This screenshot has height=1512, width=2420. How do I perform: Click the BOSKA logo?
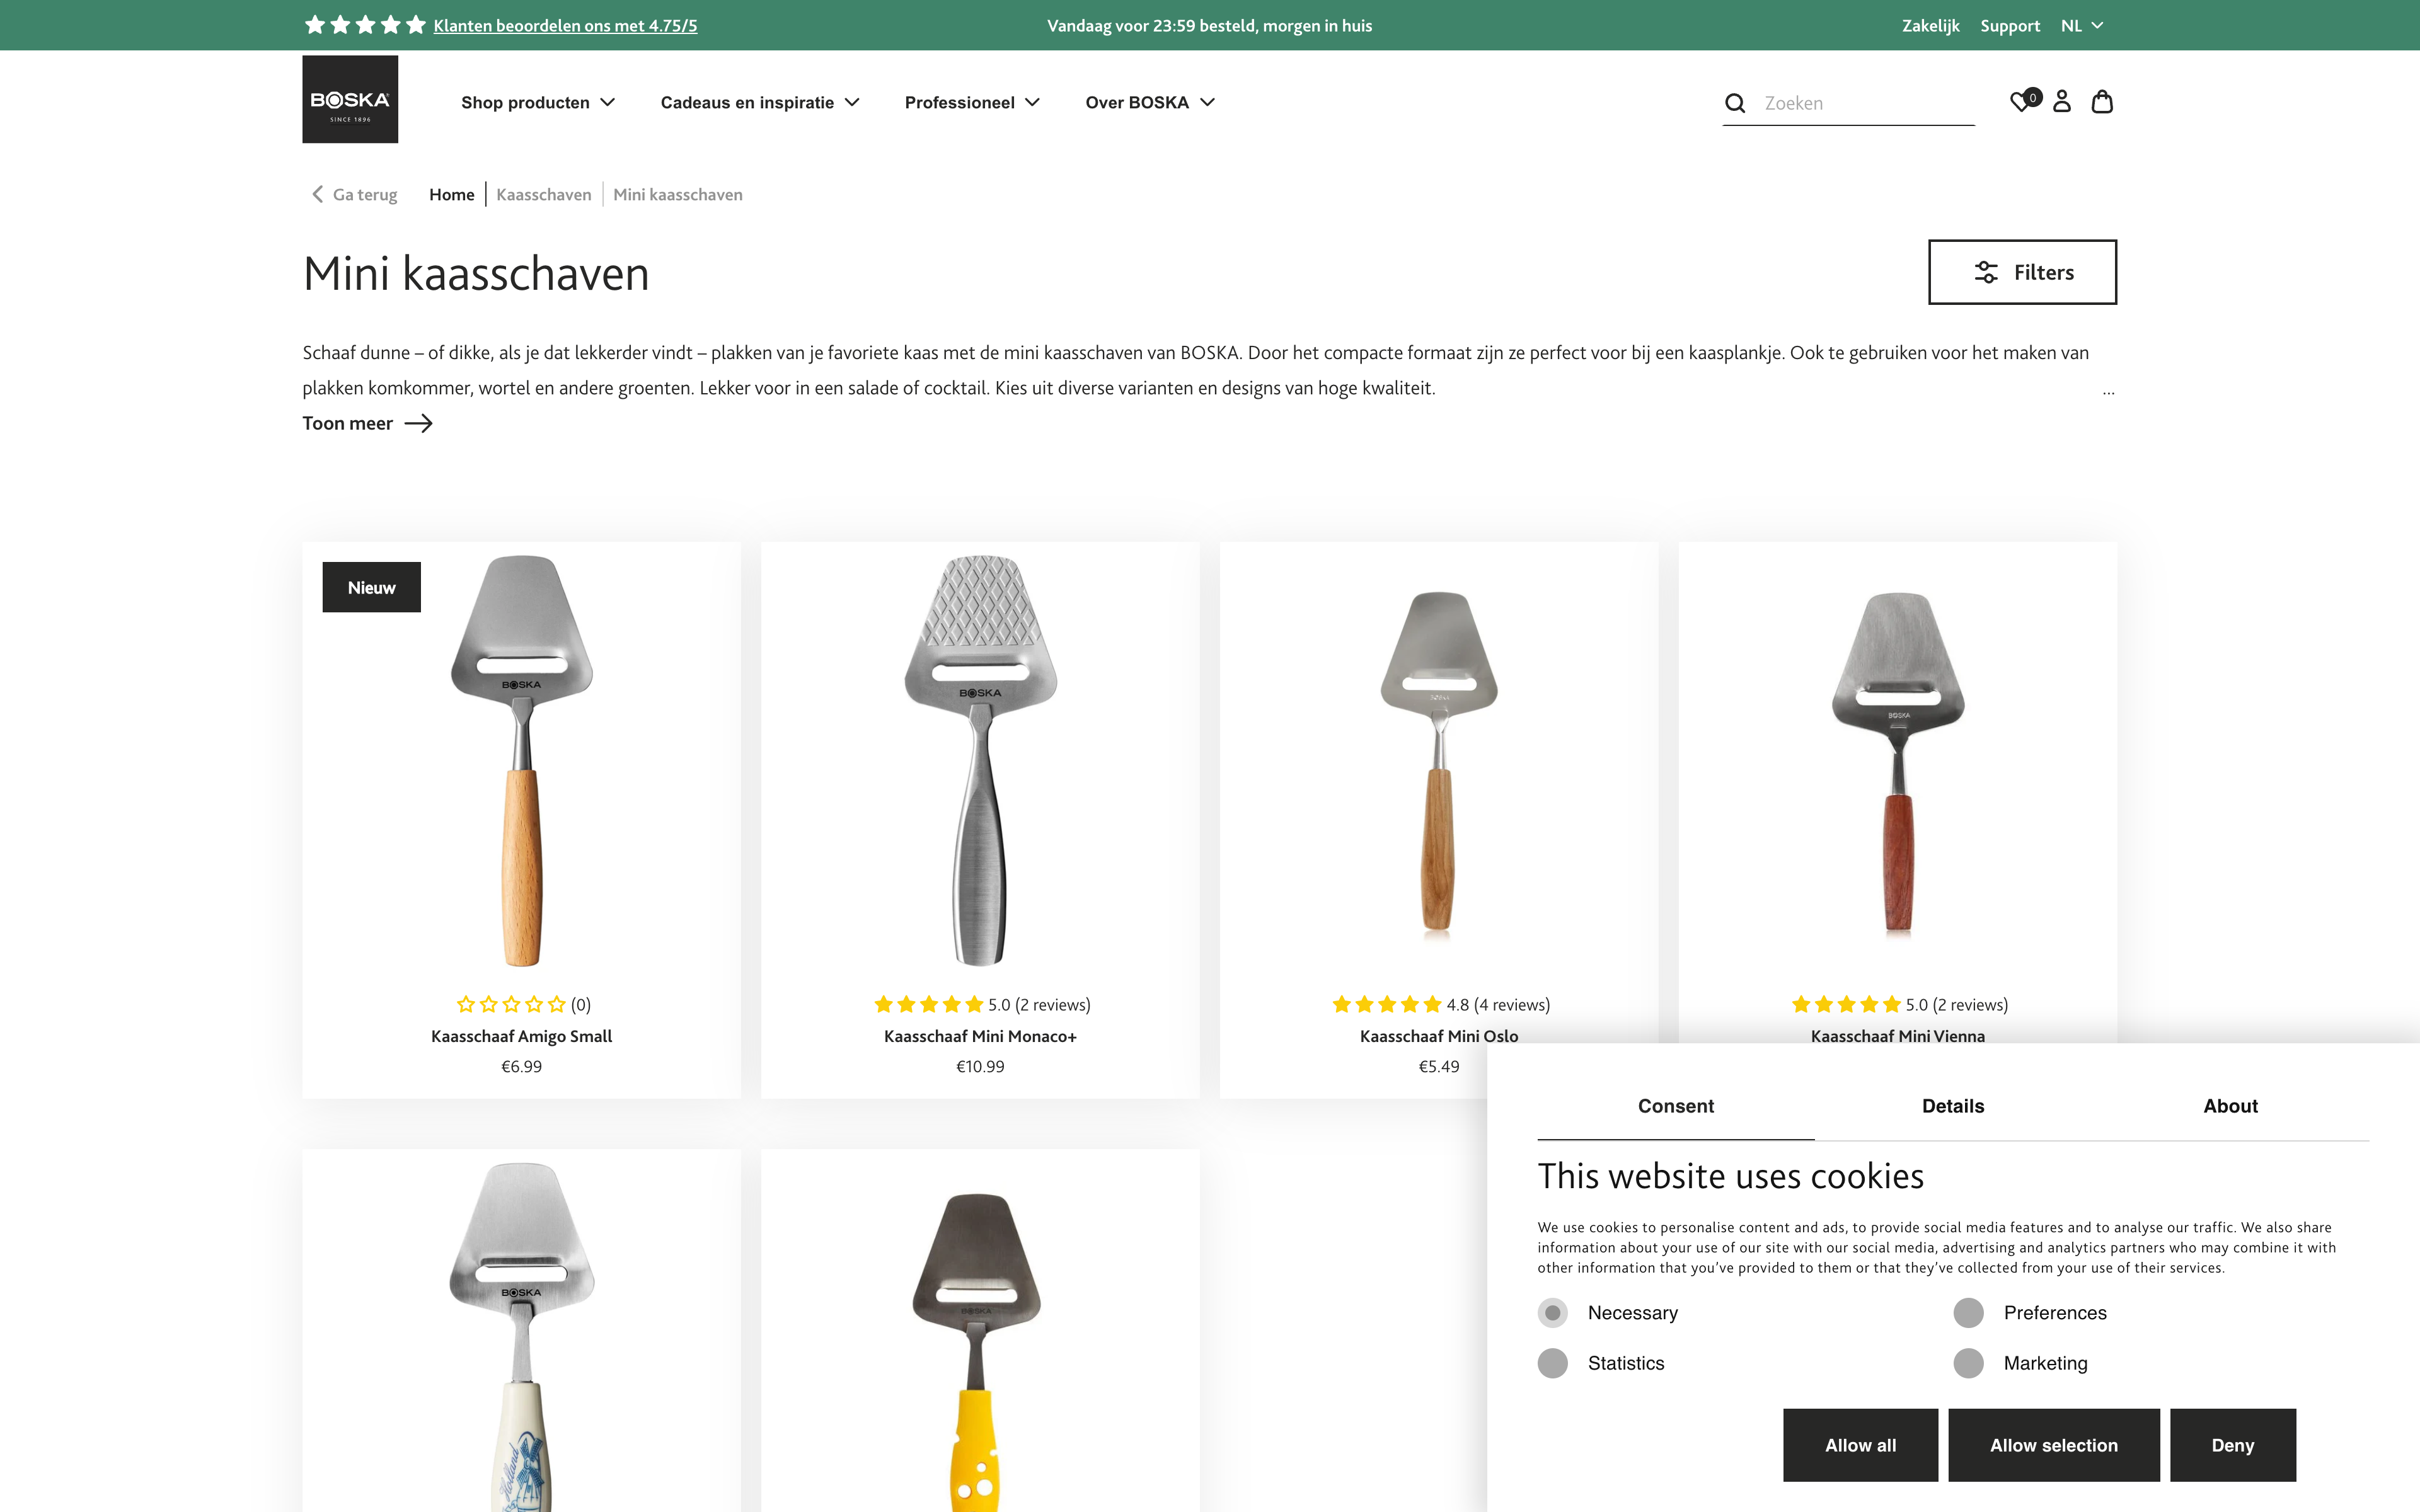350,99
